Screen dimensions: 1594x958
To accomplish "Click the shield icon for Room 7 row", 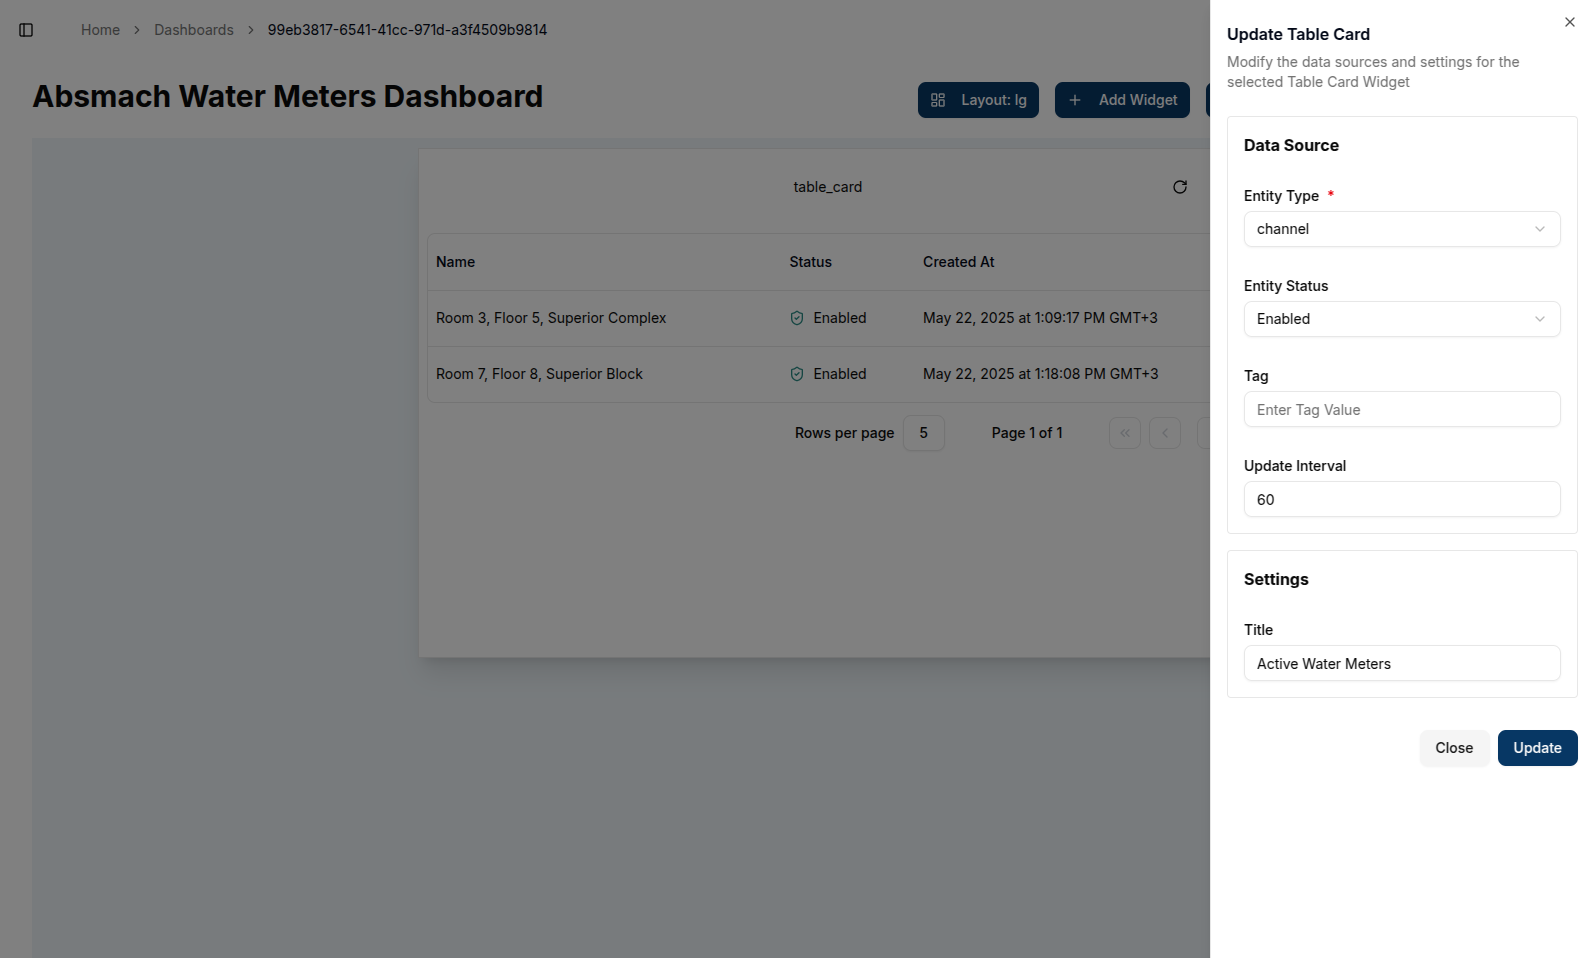I will pyautogui.click(x=797, y=374).
